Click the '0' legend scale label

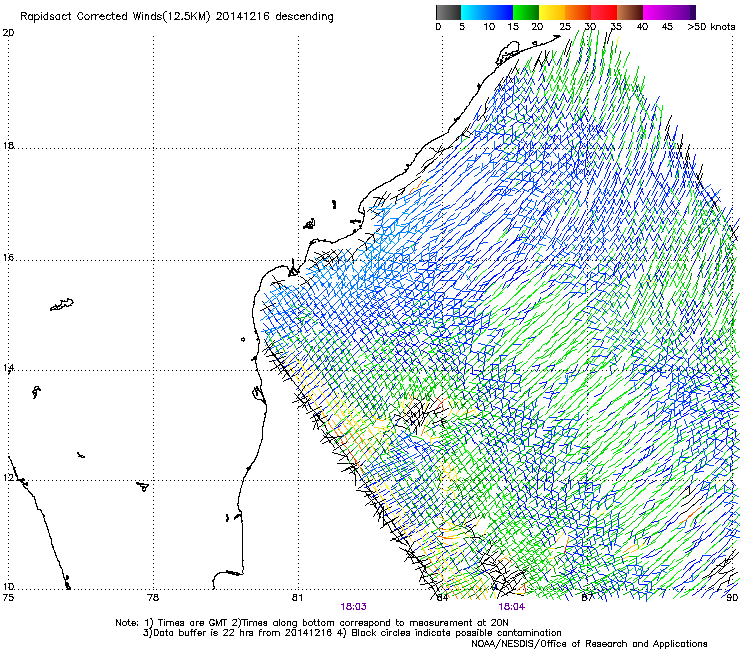pos(438,27)
